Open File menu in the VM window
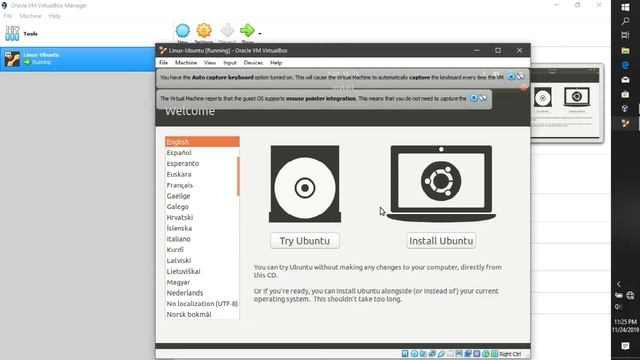The height and width of the screenshot is (360, 640). tap(163, 62)
